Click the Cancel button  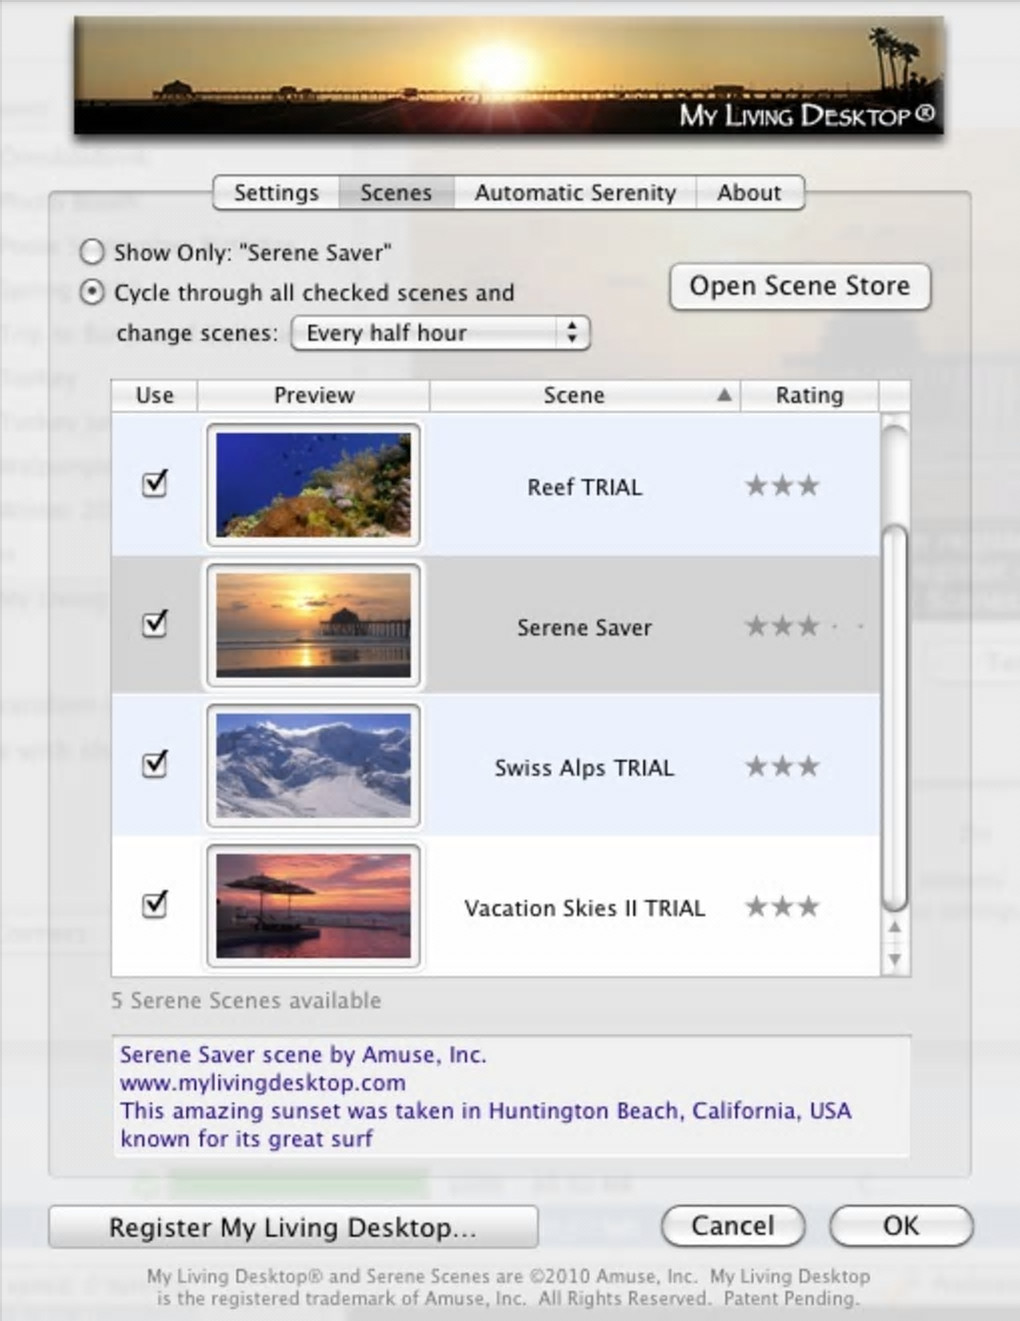[733, 1226]
